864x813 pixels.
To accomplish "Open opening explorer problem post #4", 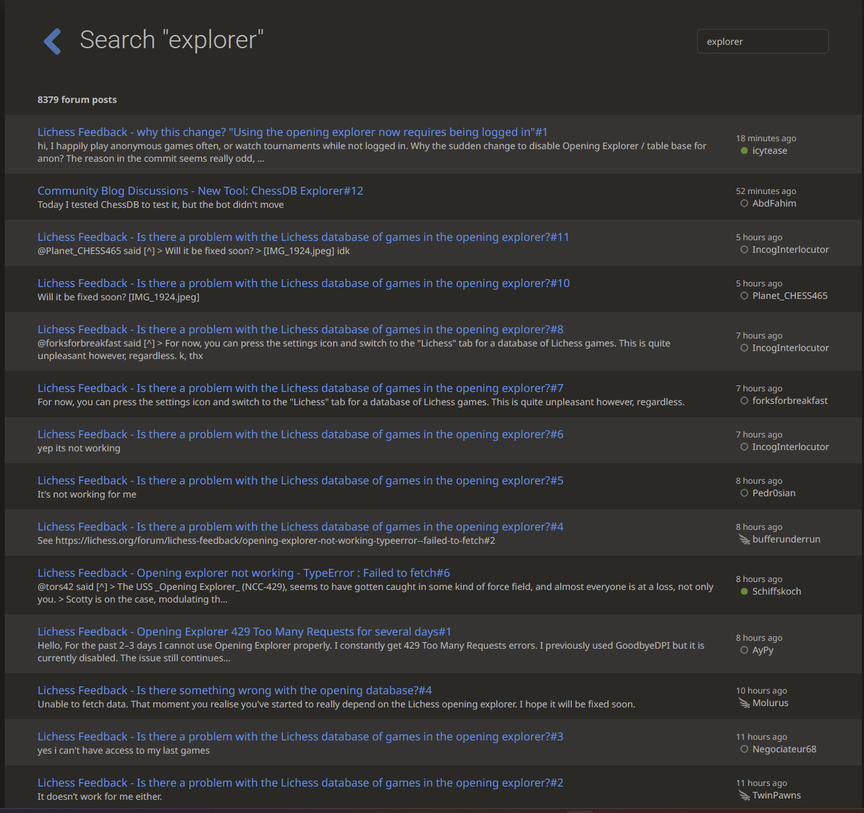I will tap(300, 527).
